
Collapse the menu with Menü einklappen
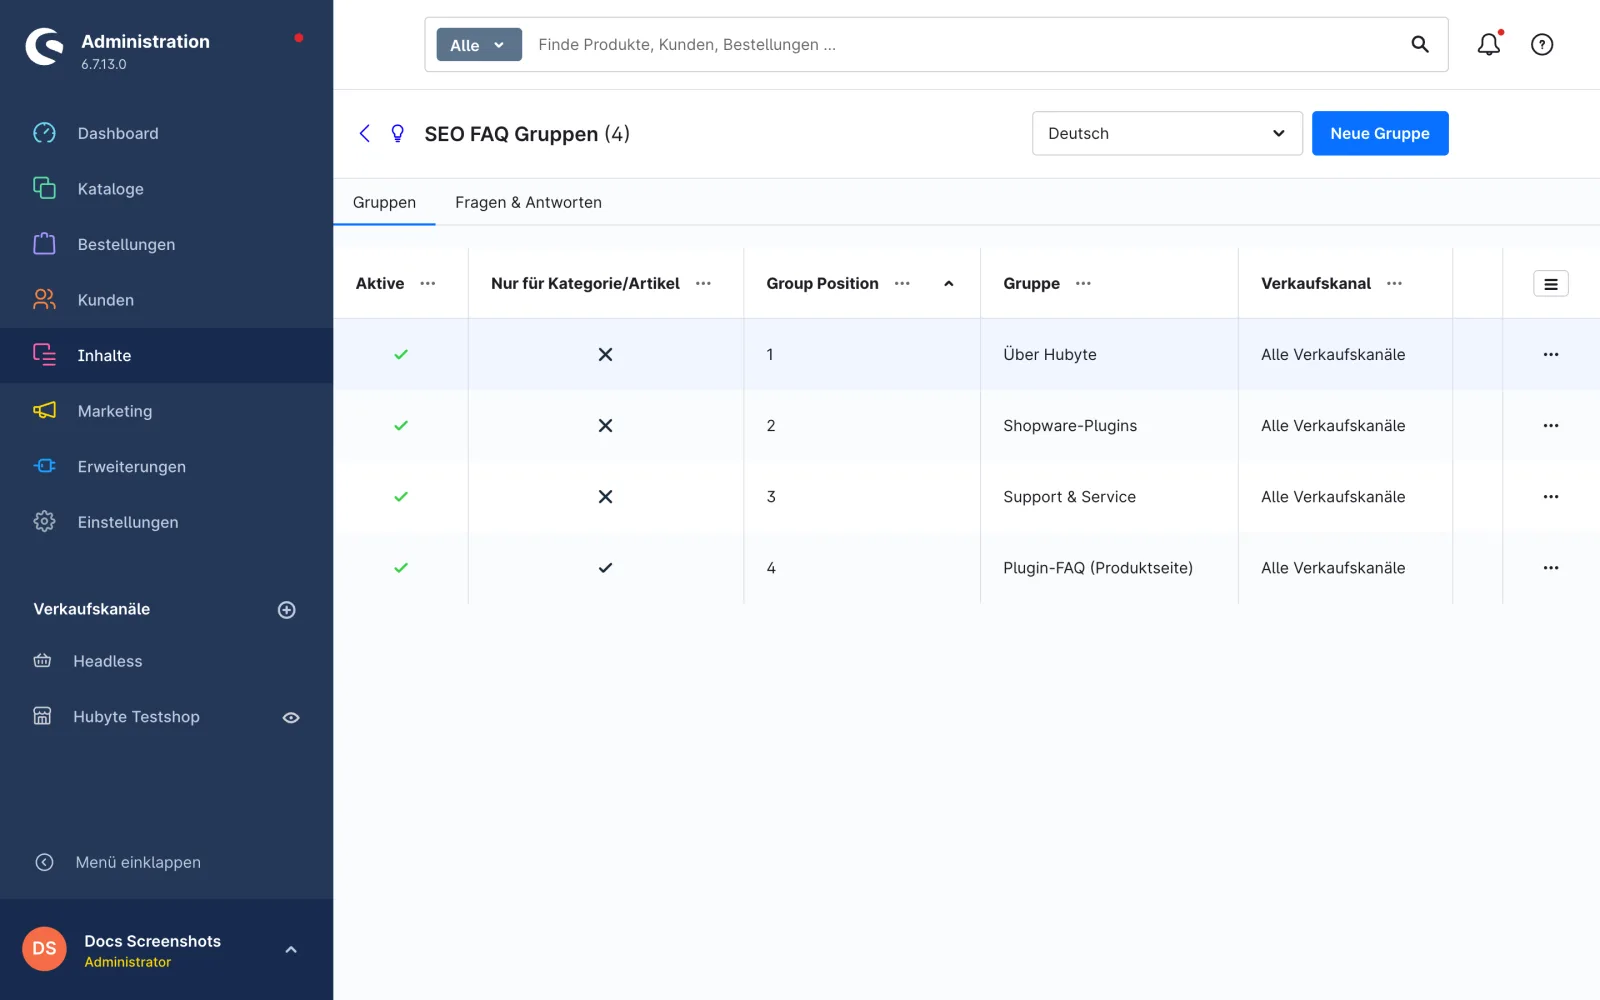[138, 862]
